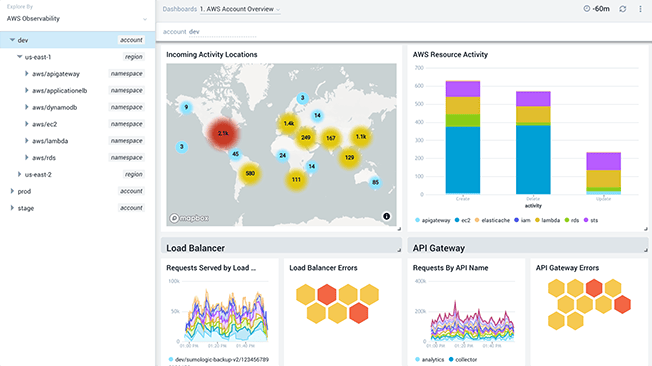Expand the aws/apigateway namespace node
652x366 pixels.
[x=27, y=74]
